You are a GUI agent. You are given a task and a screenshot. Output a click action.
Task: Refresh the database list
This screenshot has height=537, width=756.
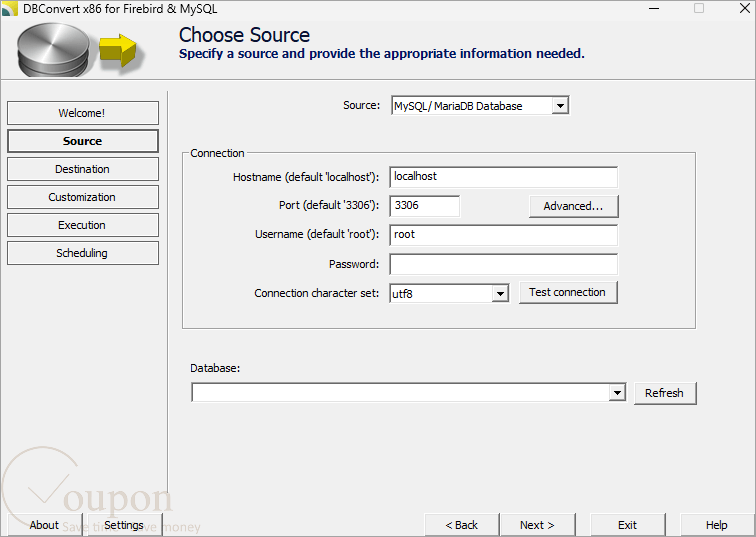click(664, 393)
